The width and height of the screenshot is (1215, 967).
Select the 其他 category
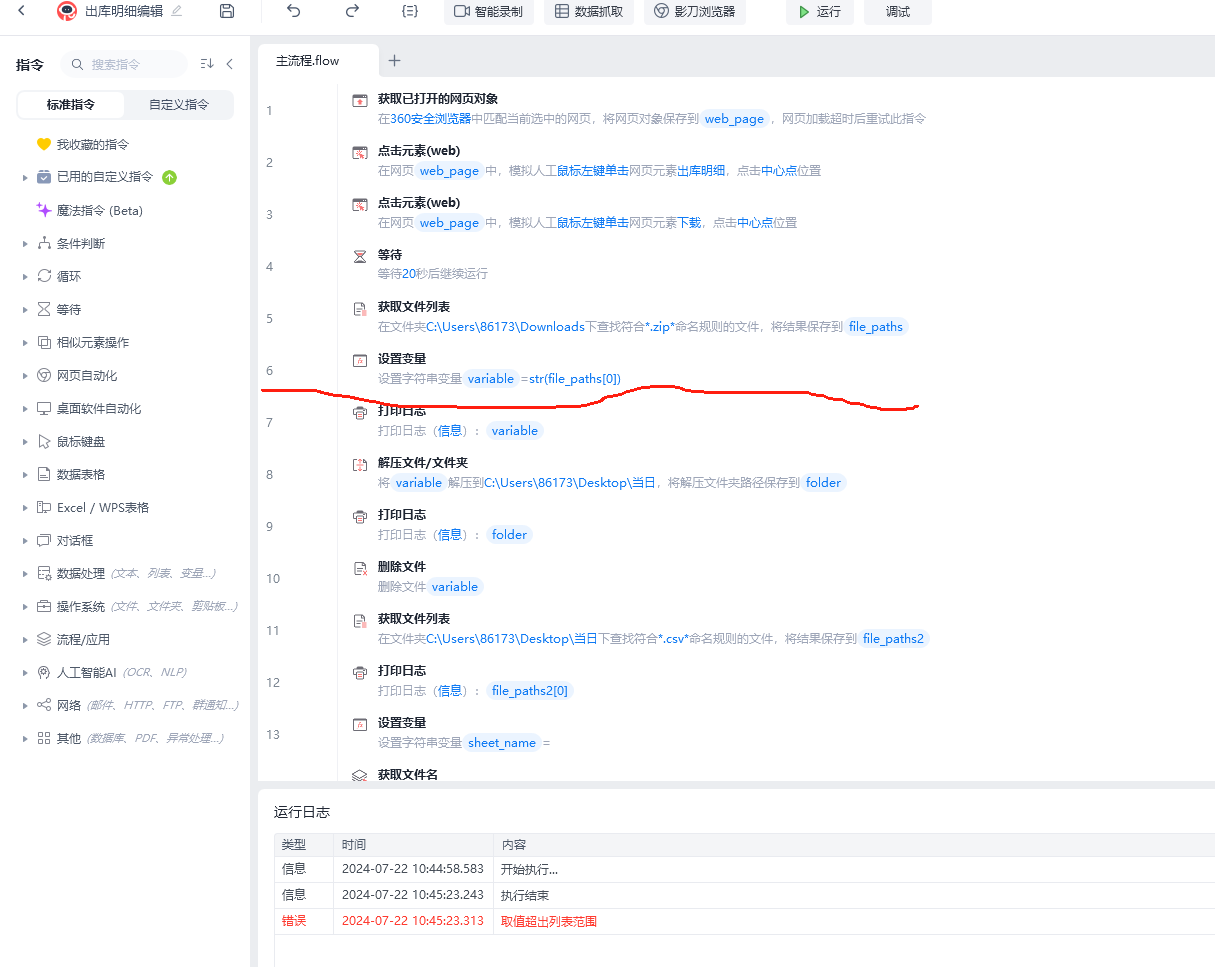[x=69, y=738]
